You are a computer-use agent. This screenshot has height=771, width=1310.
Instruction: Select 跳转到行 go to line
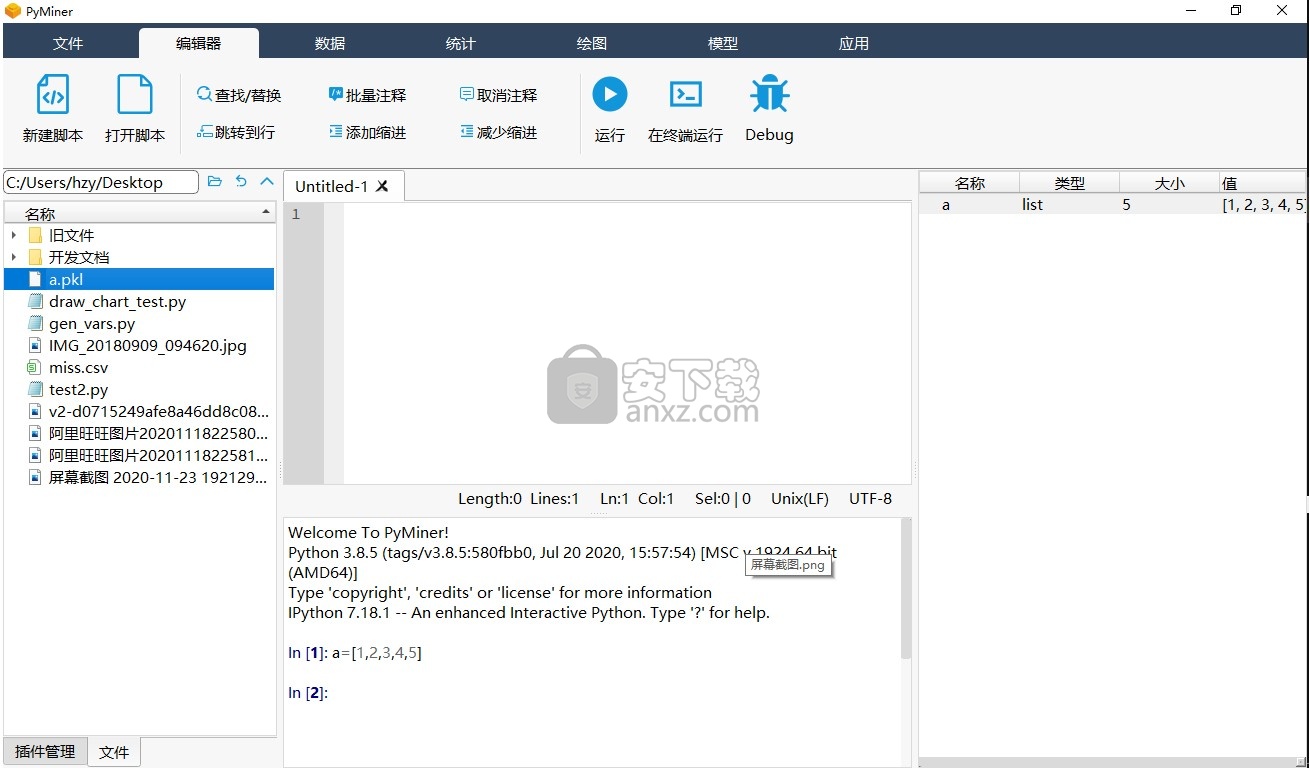coord(236,132)
